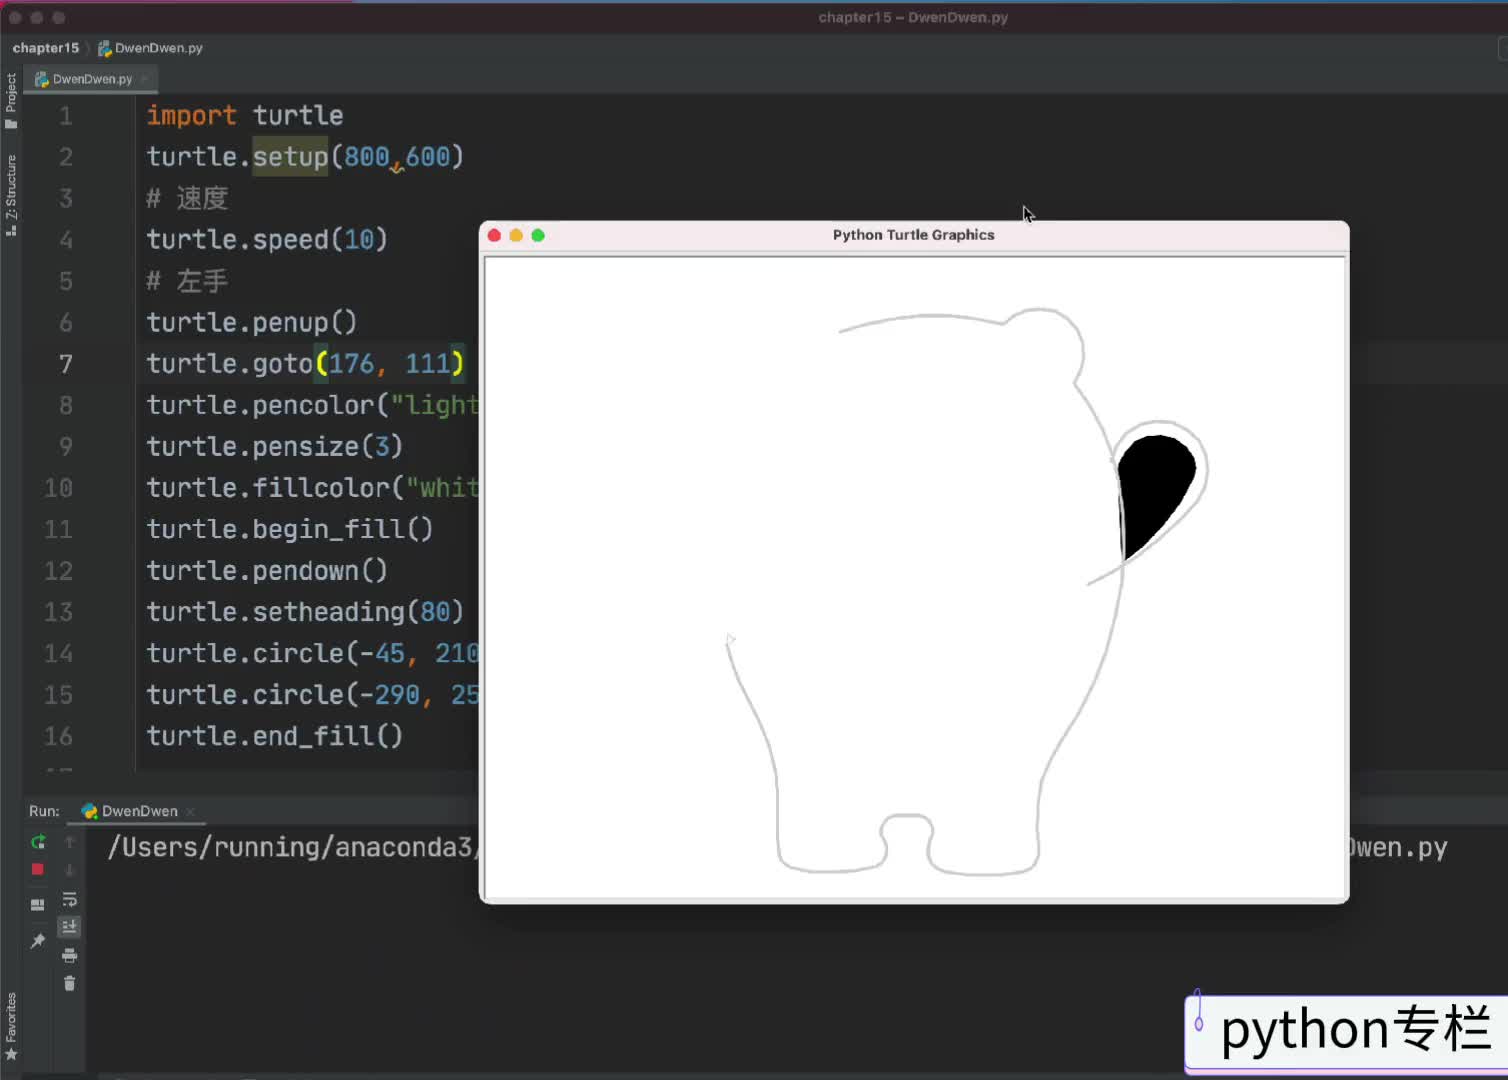Toggle scroll to end of console

click(69, 927)
